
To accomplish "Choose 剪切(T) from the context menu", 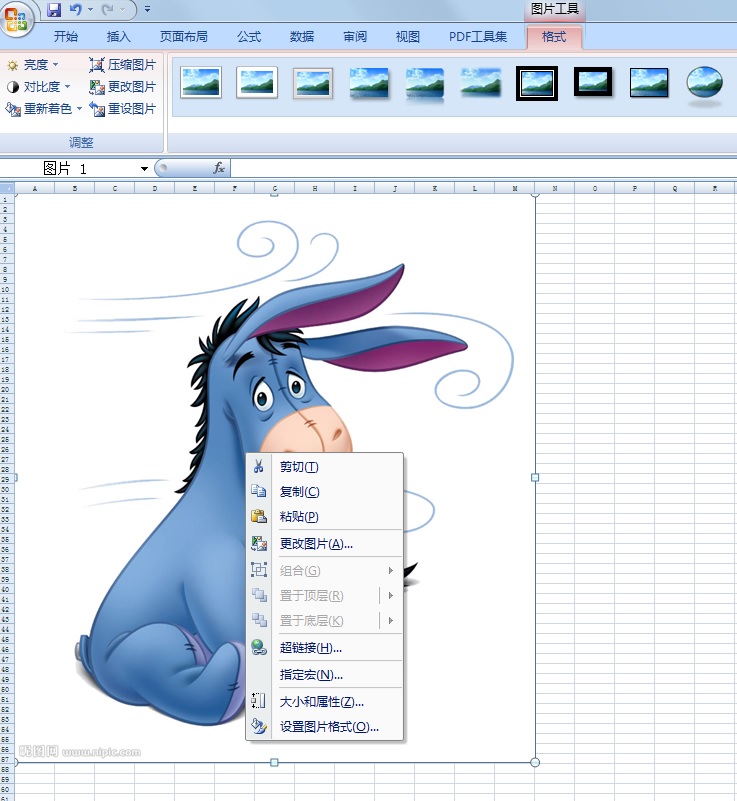I will tap(325, 466).
